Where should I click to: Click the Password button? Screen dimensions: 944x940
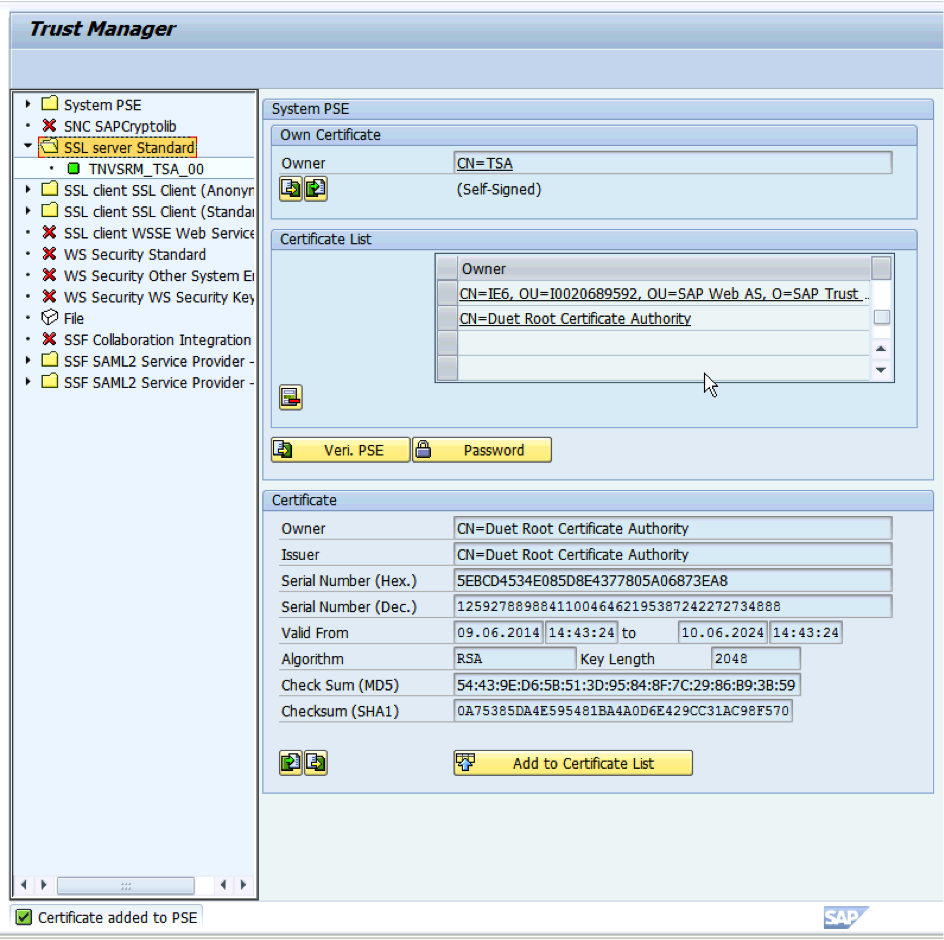pyautogui.click(x=482, y=450)
